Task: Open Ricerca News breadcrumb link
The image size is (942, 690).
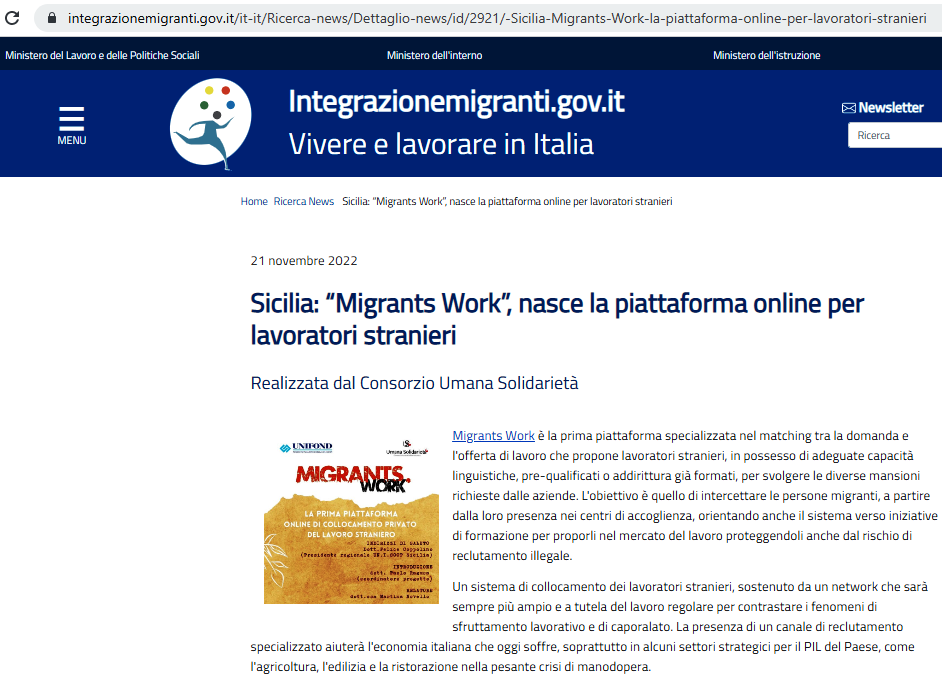Action: point(304,202)
